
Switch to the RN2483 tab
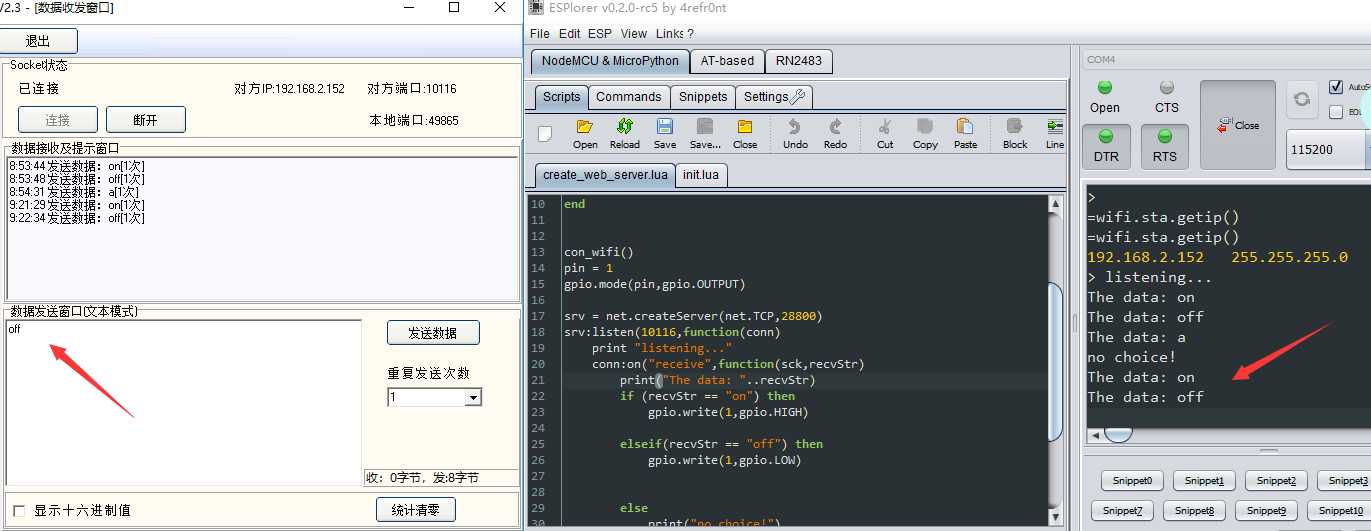[799, 61]
